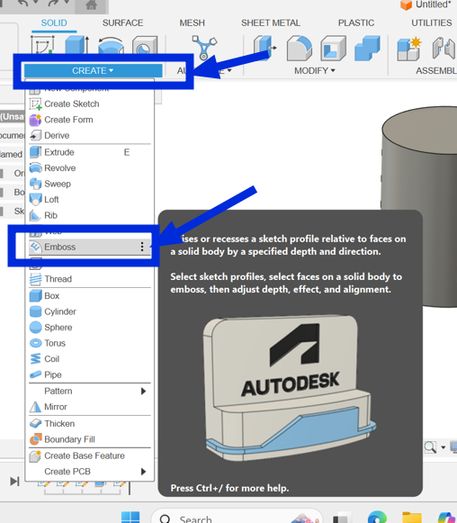Click the Shell toolbar icon
The height and width of the screenshot is (523, 457).
(333, 48)
